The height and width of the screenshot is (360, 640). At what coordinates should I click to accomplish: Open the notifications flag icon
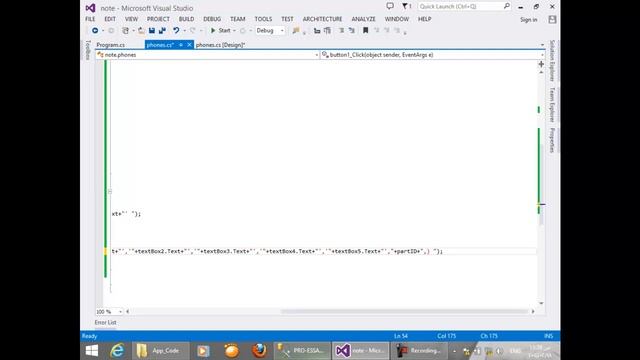point(406,6)
